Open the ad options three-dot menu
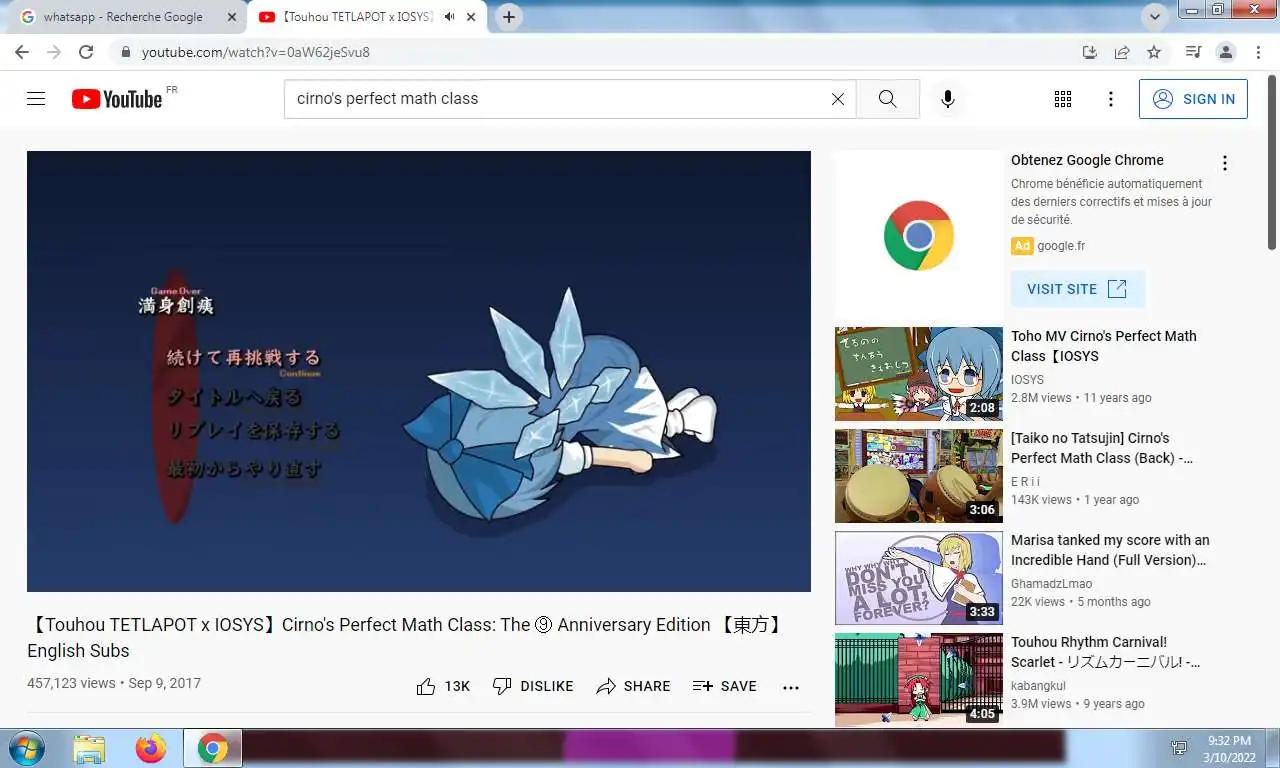Screen dimensions: 1280x768 (x=1224, y=163)
